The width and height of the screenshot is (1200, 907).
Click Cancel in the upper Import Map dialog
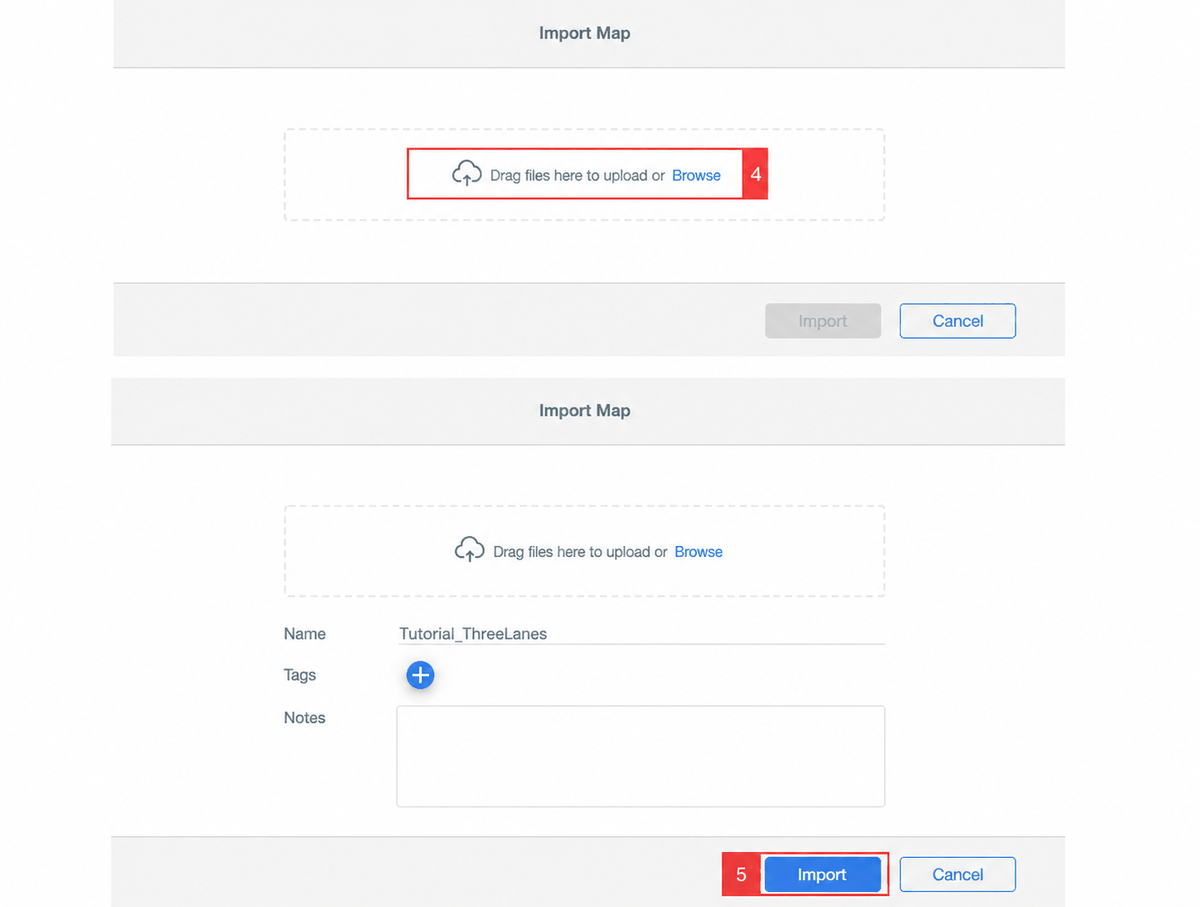(958, 321)
